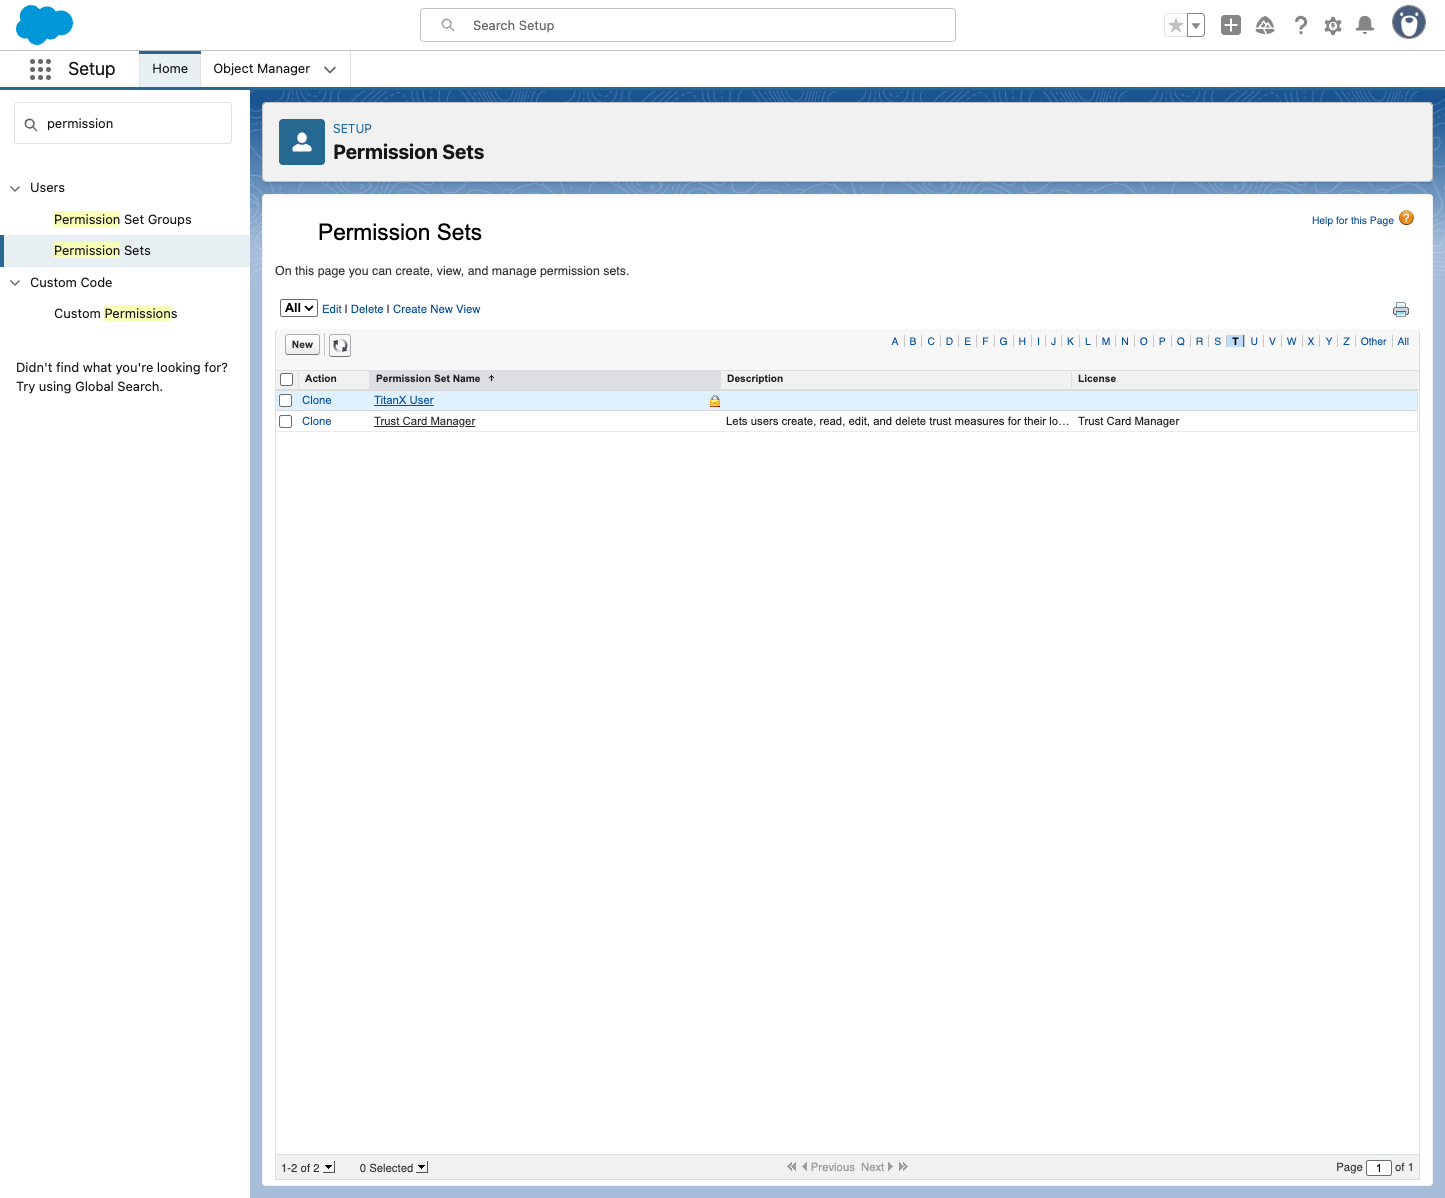Viewport: 1445px width, 1198px height.
Task: Collapse the Custom Code sidebar section
Action: pyautogui.click(x=15, y=283)
